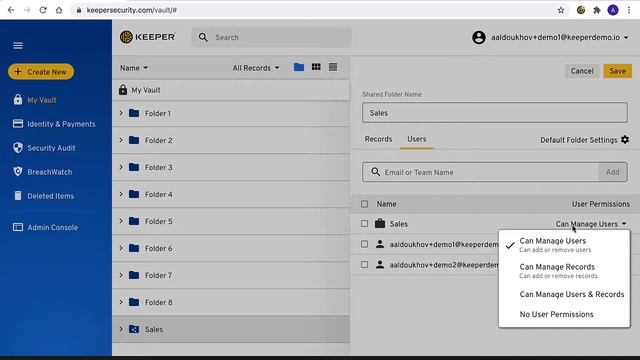This screenshot has height=360, width=640.
Task: Reload the browser page
Action: point(43,10)
